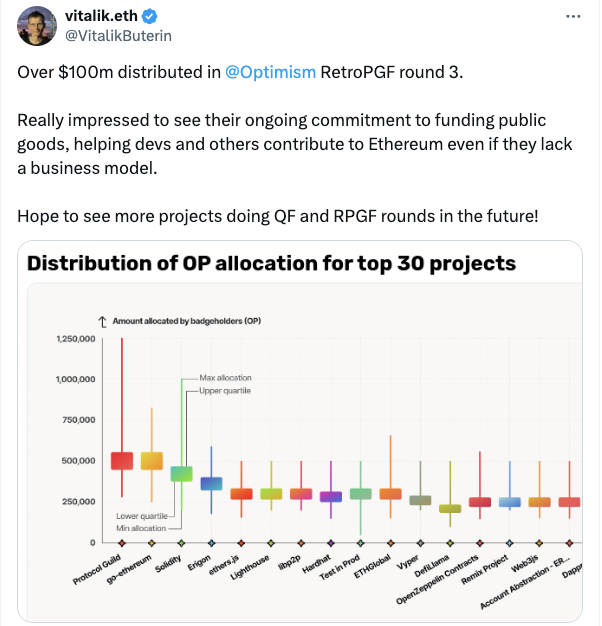Click the diamond marker above Protocol Guild
602x626 pixels.
(122, 543)
